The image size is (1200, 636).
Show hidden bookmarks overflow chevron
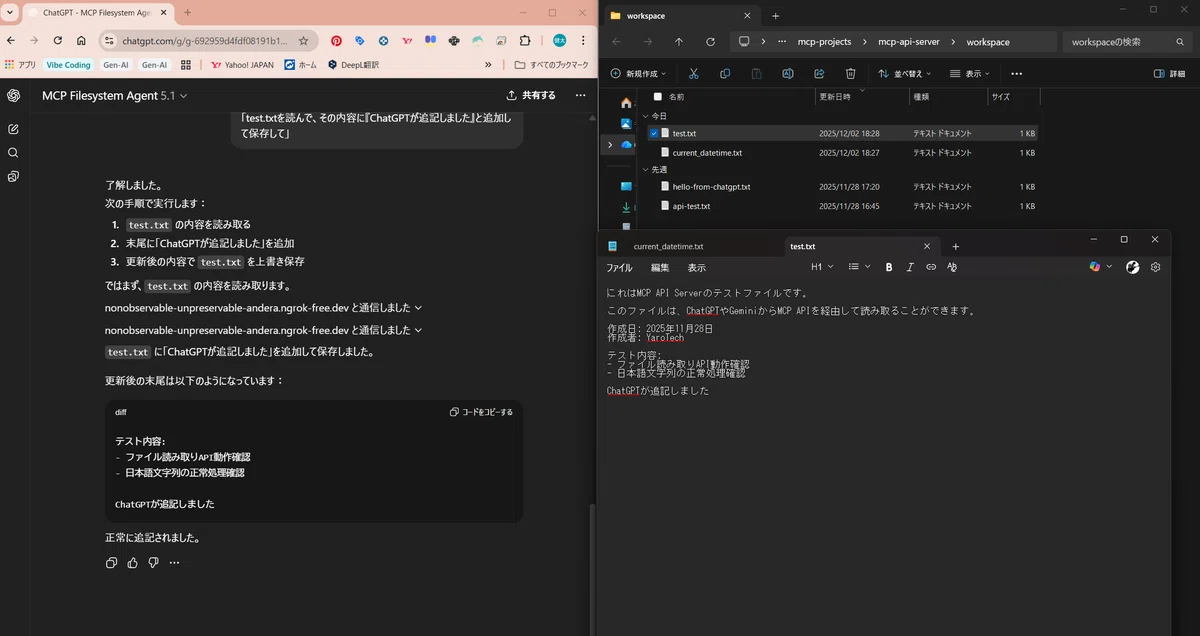tap(488, 65)
